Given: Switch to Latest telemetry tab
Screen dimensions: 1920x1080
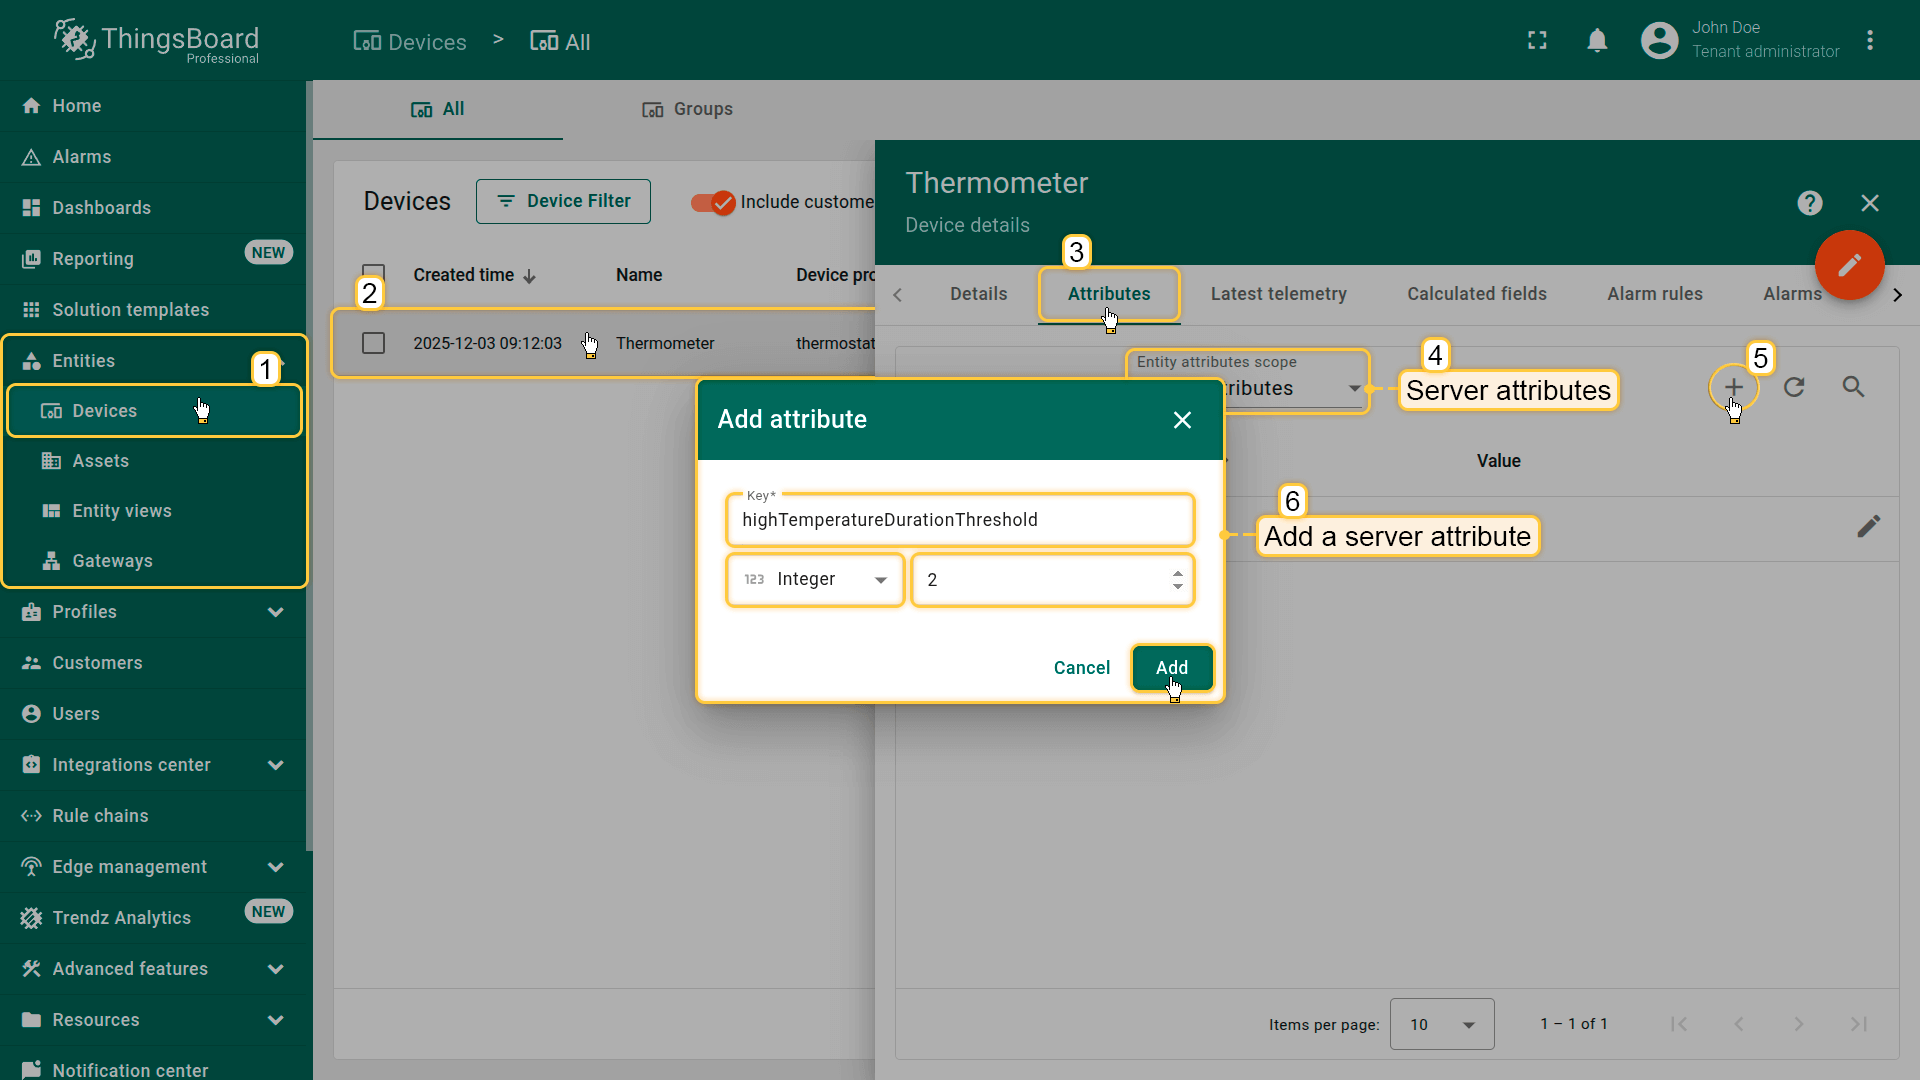Looking at the screenshot, I should point(1278,294).
